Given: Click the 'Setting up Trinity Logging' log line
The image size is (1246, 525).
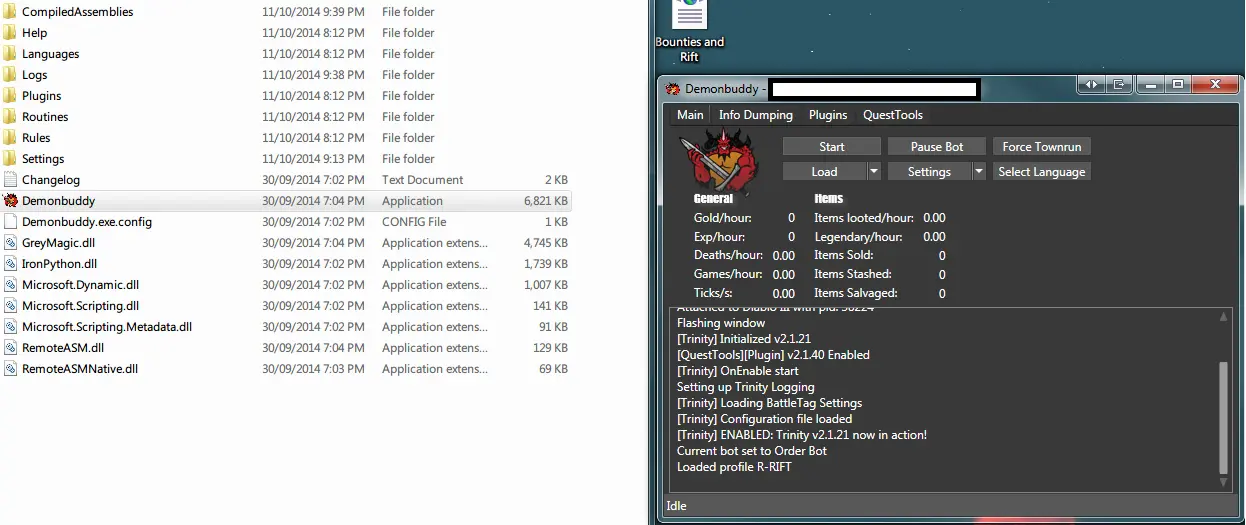Looking at the screenshot, I should pos(746,387).
